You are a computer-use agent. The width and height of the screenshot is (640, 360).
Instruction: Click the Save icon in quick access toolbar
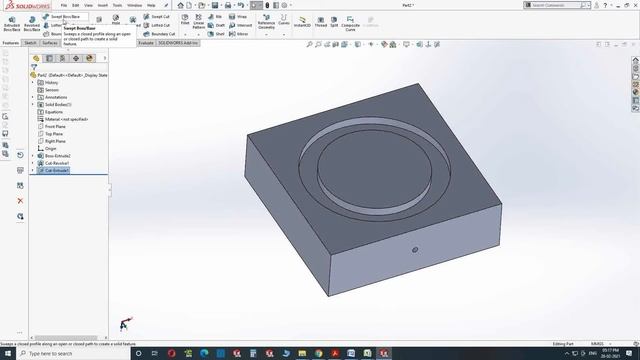click(215, 5)
